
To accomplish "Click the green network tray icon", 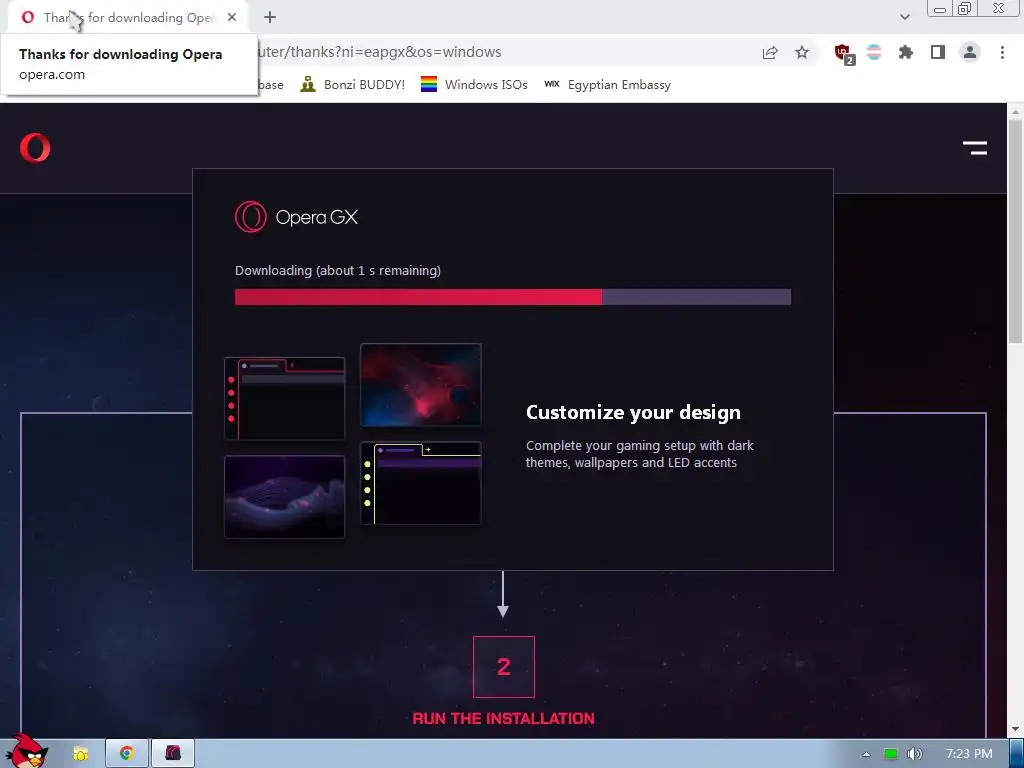I will tap(891, 754).
